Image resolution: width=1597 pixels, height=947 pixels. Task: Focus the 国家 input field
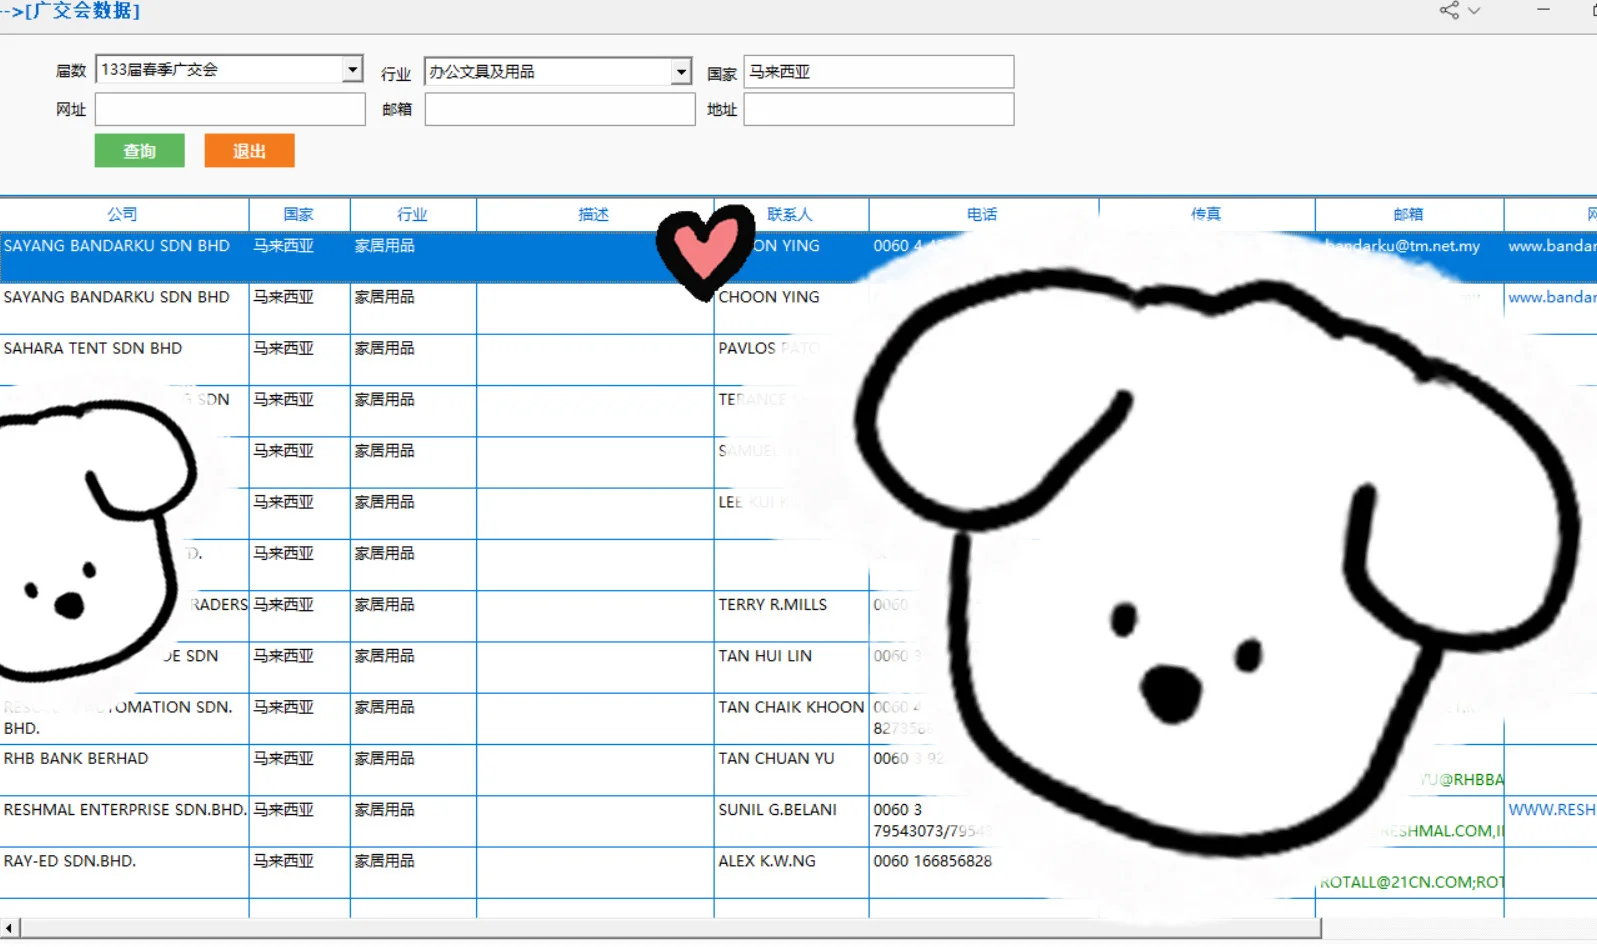pos(879,72)
